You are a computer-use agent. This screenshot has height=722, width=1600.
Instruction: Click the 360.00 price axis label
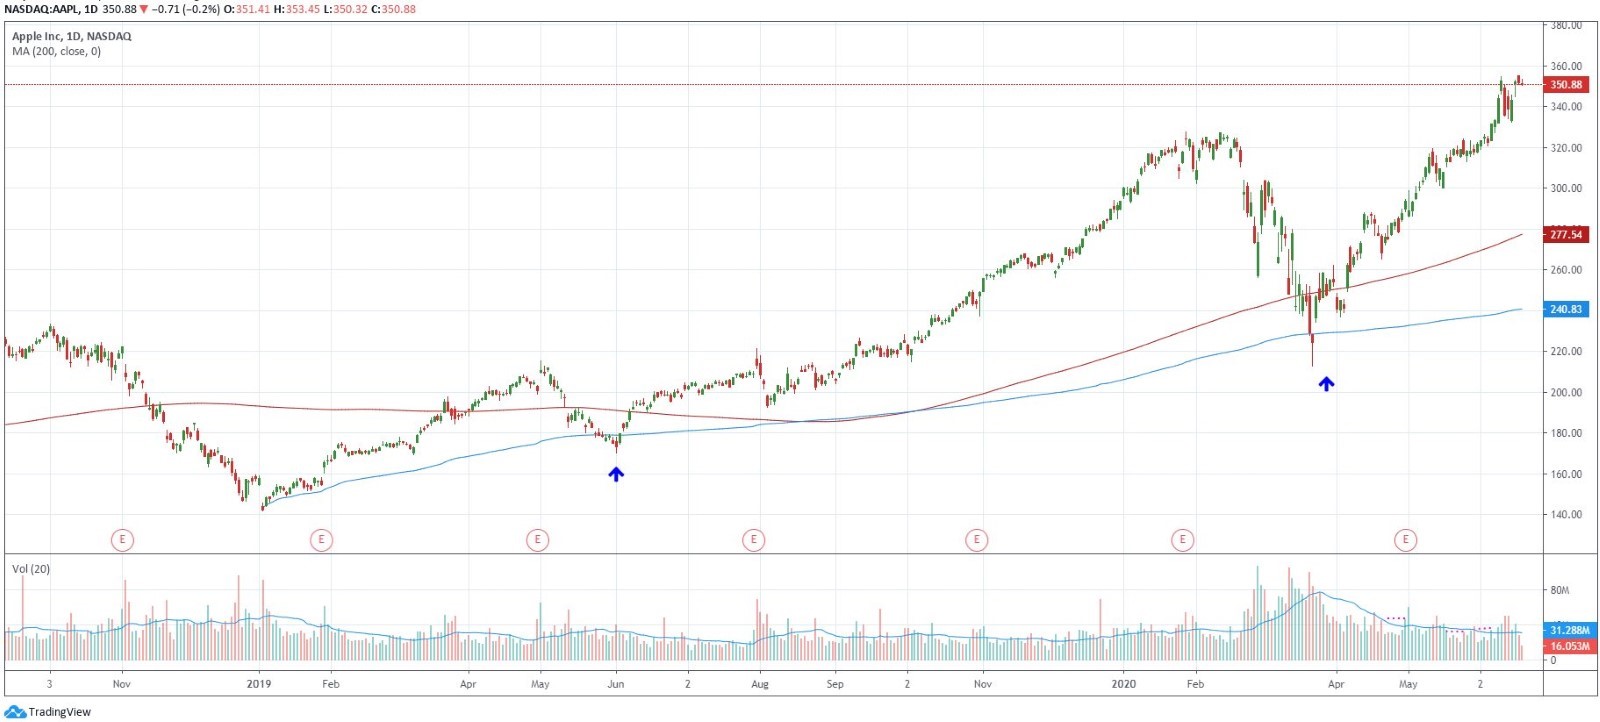click(x=1566, y=66)
